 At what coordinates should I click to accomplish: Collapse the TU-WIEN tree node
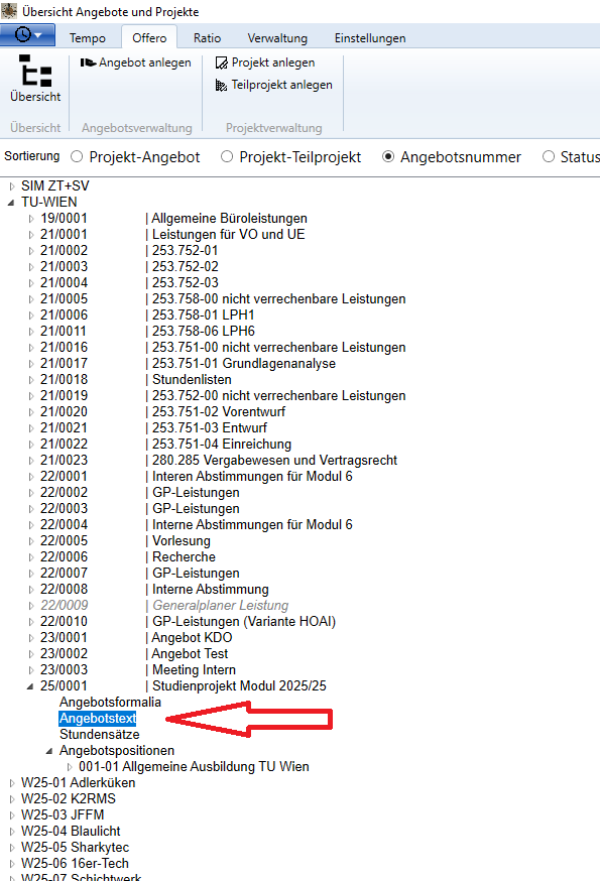click(x=11, y=202)
